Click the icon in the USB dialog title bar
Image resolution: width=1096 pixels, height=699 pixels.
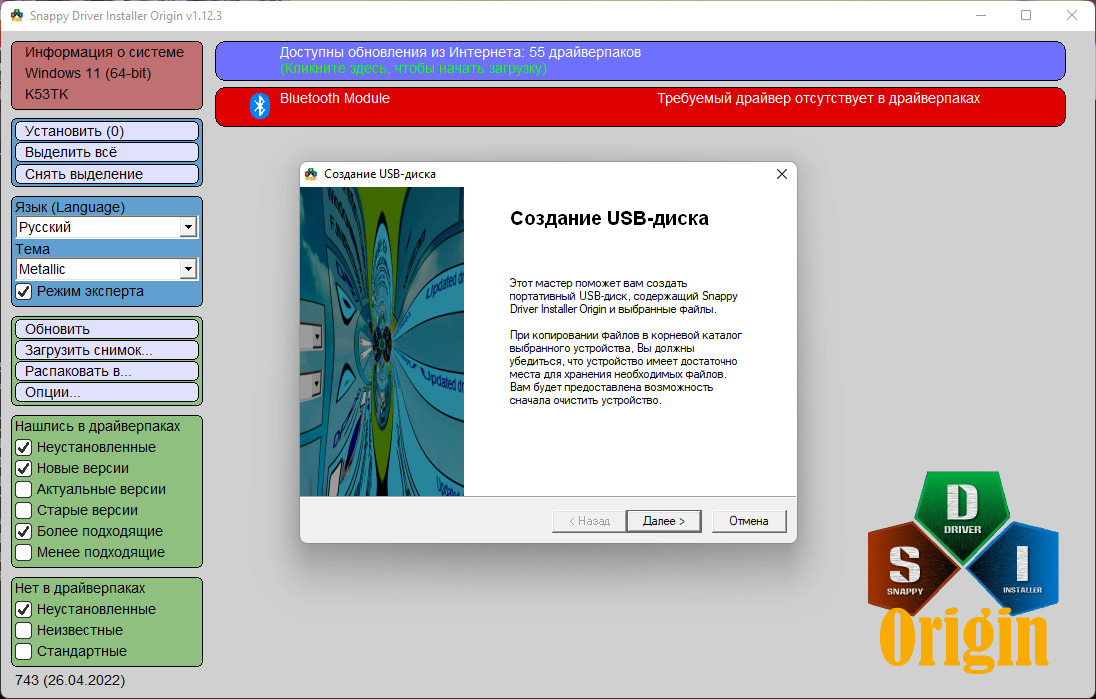[311, 174]
